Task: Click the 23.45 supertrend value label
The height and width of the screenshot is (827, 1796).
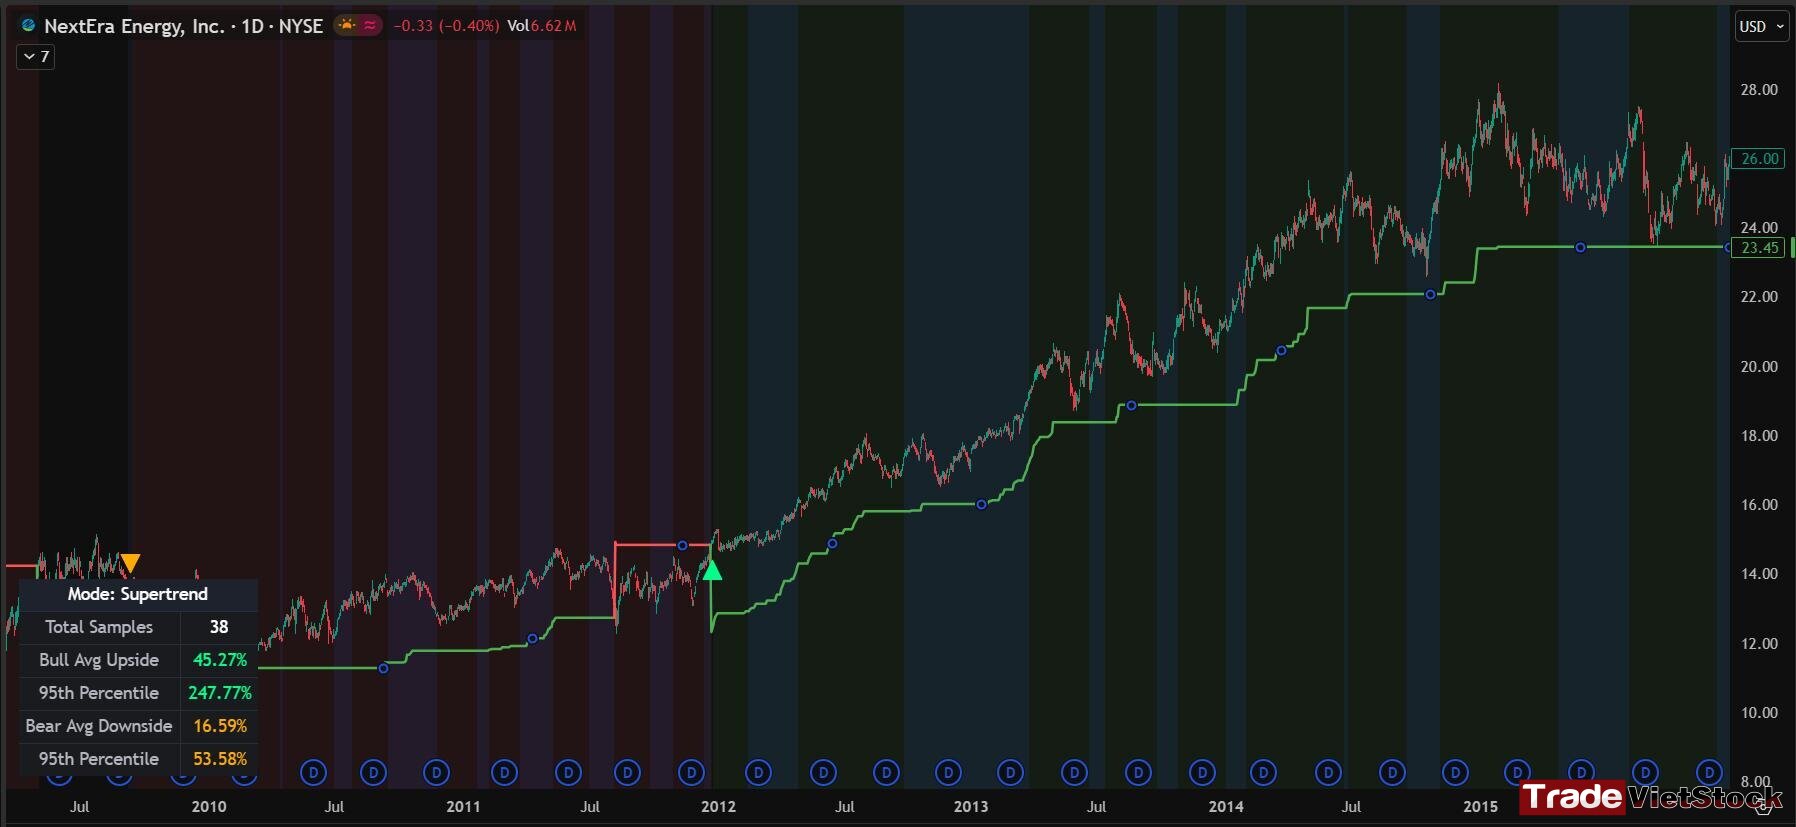Action: (x=1760, y=247)
